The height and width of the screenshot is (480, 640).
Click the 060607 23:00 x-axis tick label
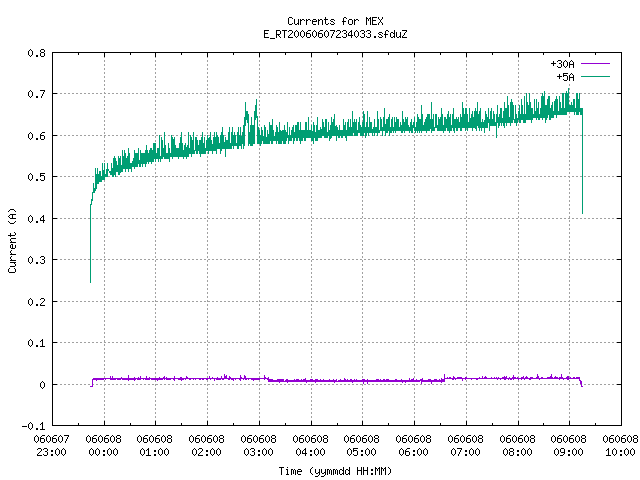(51, 445)
